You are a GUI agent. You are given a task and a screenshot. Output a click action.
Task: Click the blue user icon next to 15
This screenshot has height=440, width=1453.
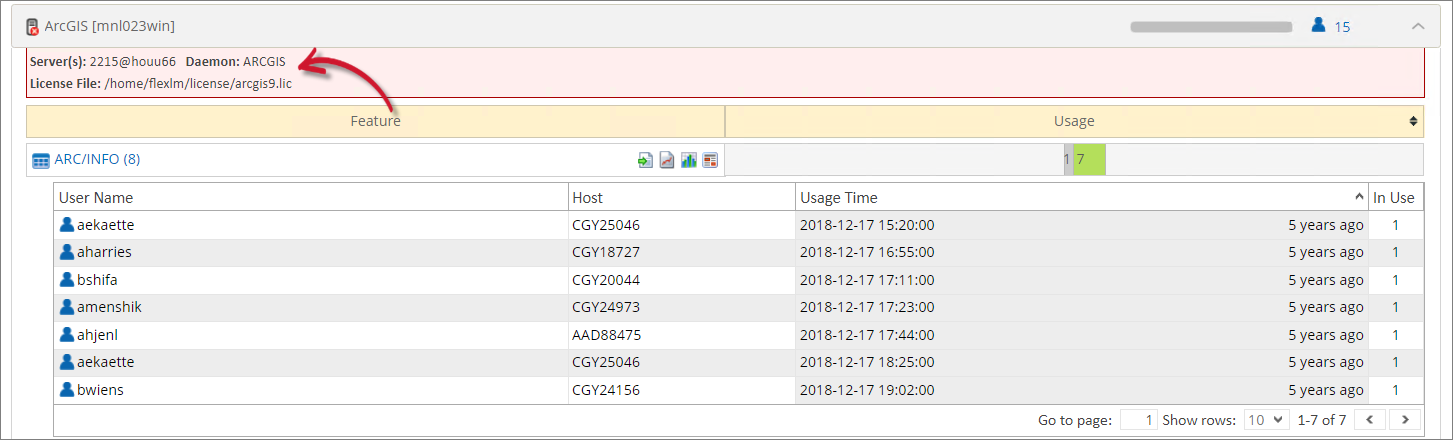tap(1318, 25)
